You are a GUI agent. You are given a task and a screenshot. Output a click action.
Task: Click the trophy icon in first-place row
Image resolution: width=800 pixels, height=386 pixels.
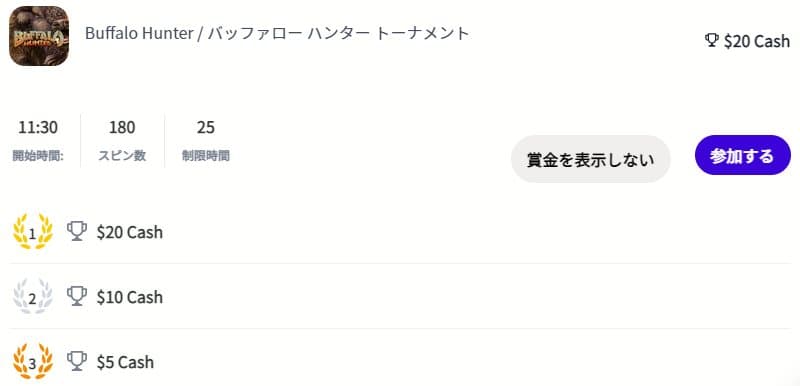pos(77,231)
